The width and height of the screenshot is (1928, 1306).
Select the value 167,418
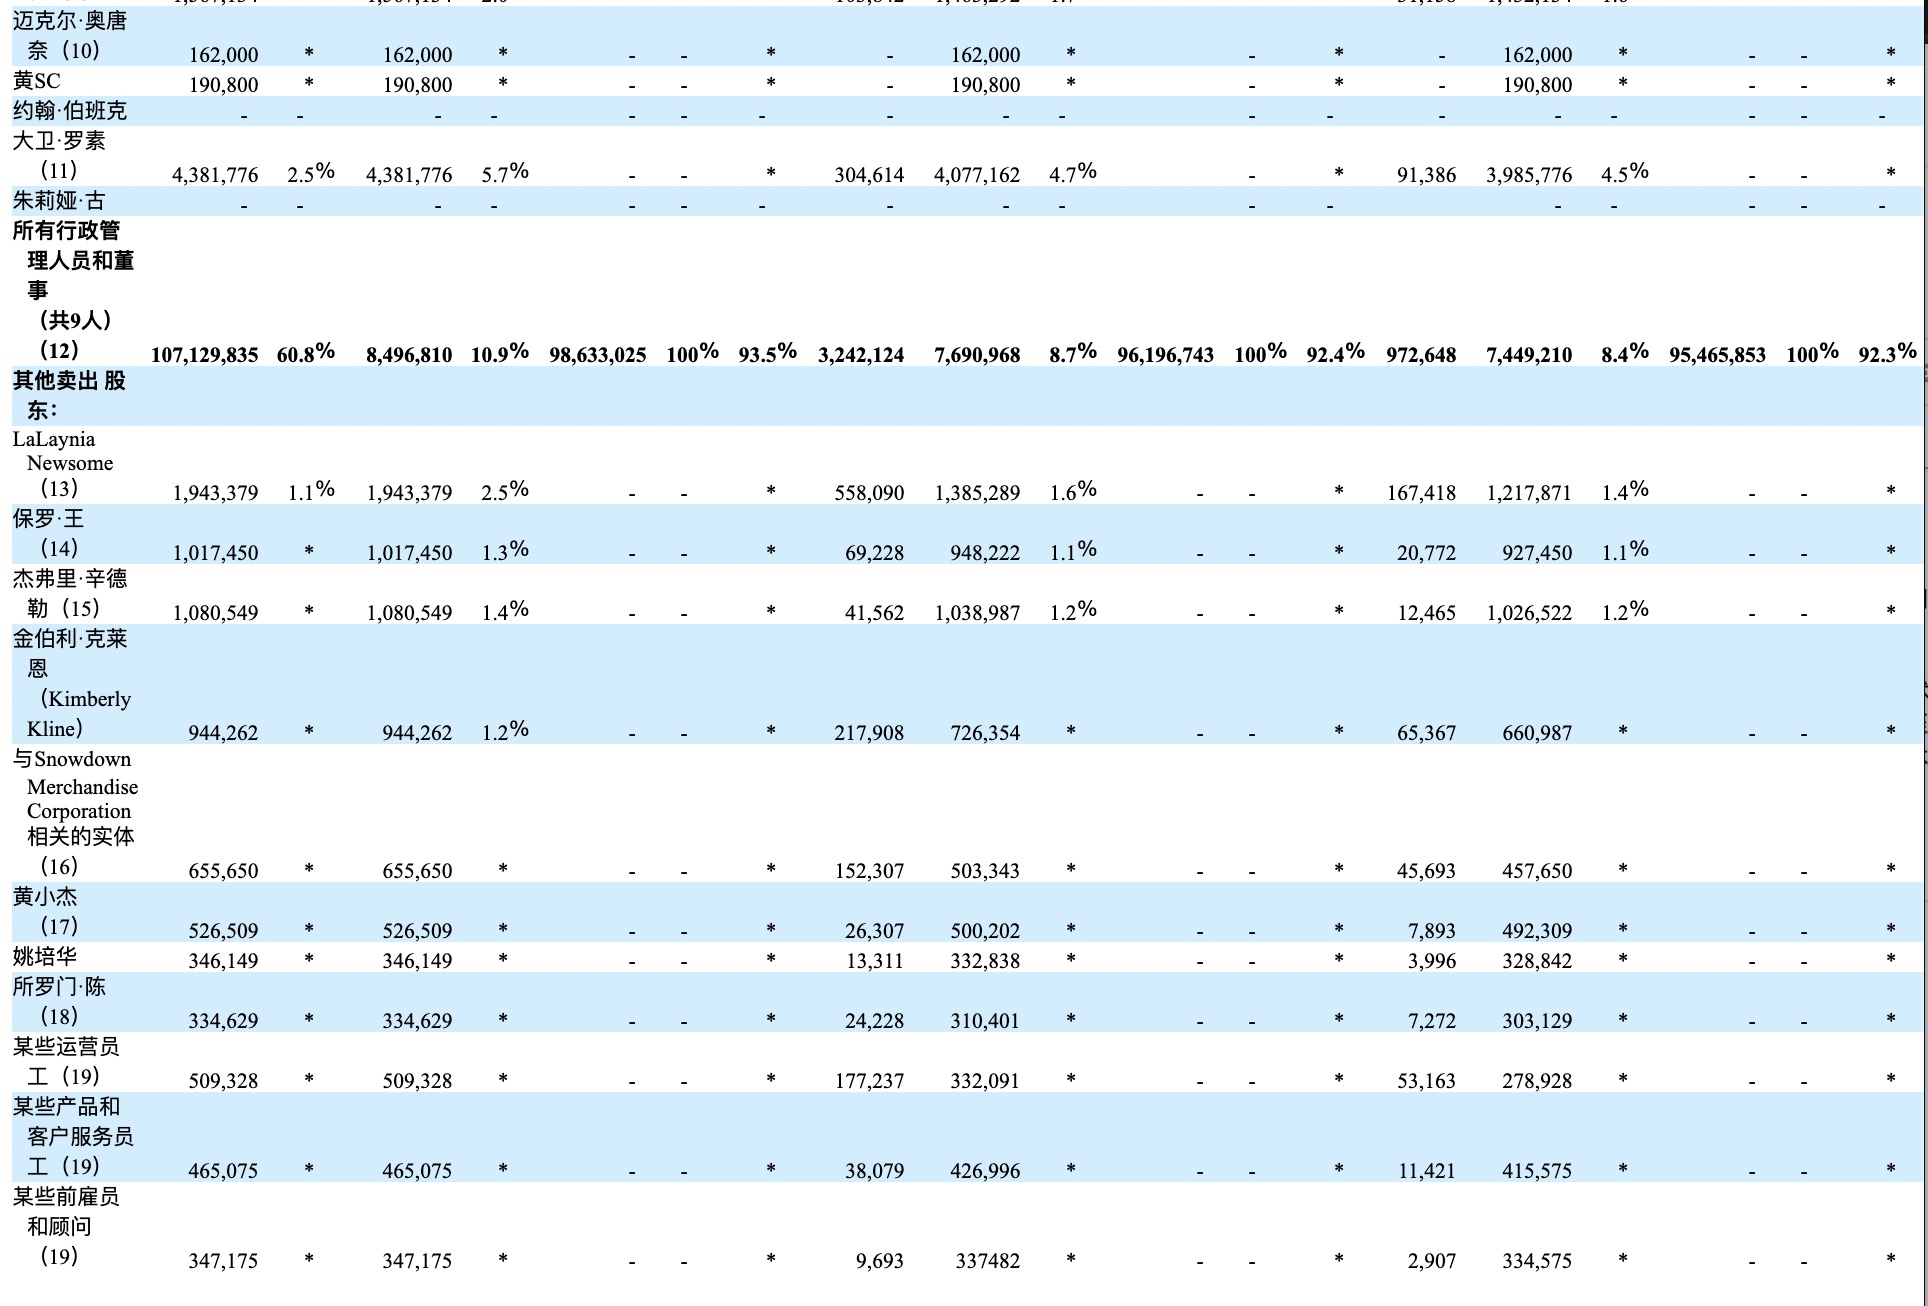pos(1421,493)
